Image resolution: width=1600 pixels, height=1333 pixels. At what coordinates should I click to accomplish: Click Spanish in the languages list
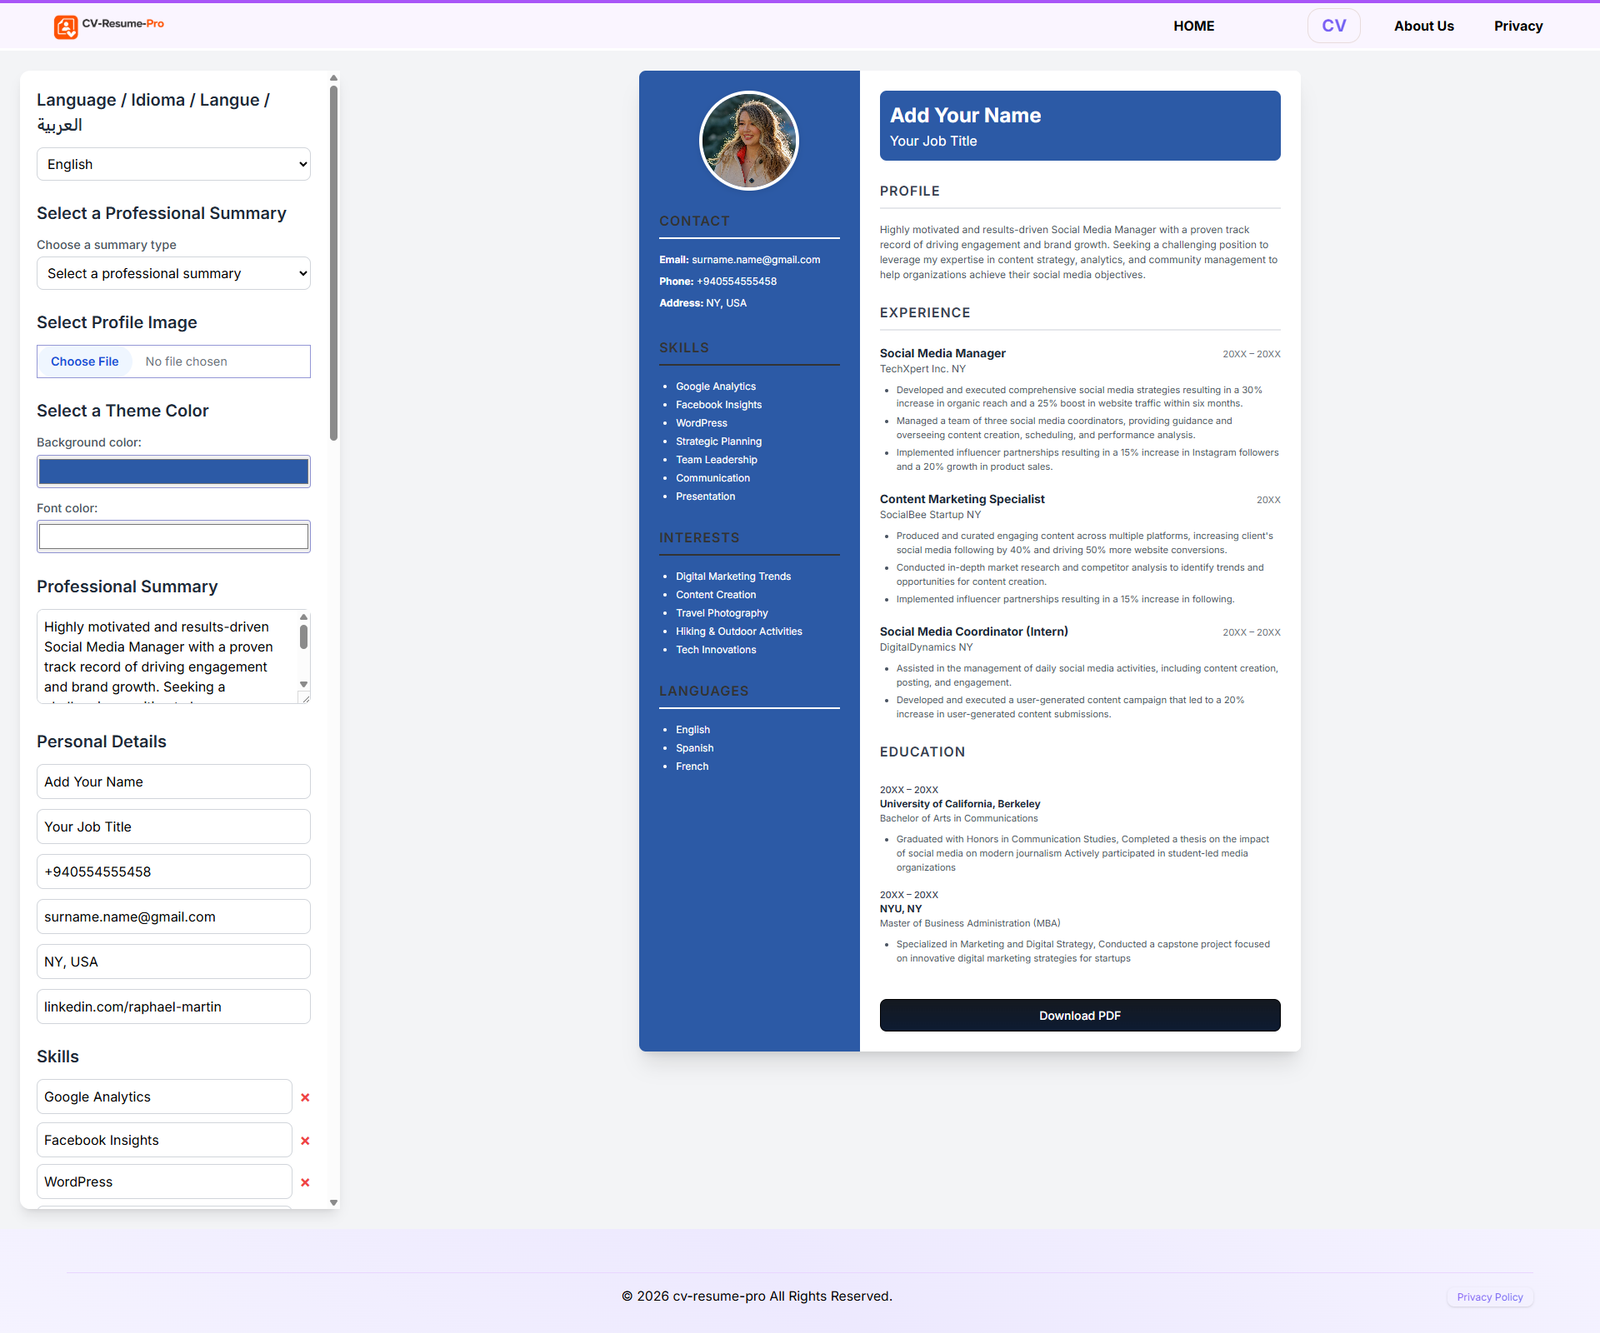[695, 748]
